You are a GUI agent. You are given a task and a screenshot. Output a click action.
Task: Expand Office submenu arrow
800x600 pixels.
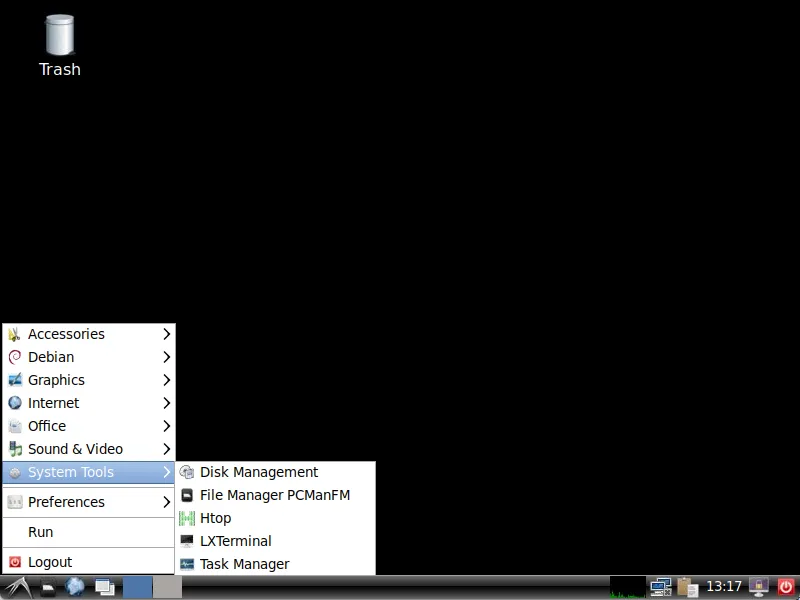pyautogui.click(x=166, y=426)
